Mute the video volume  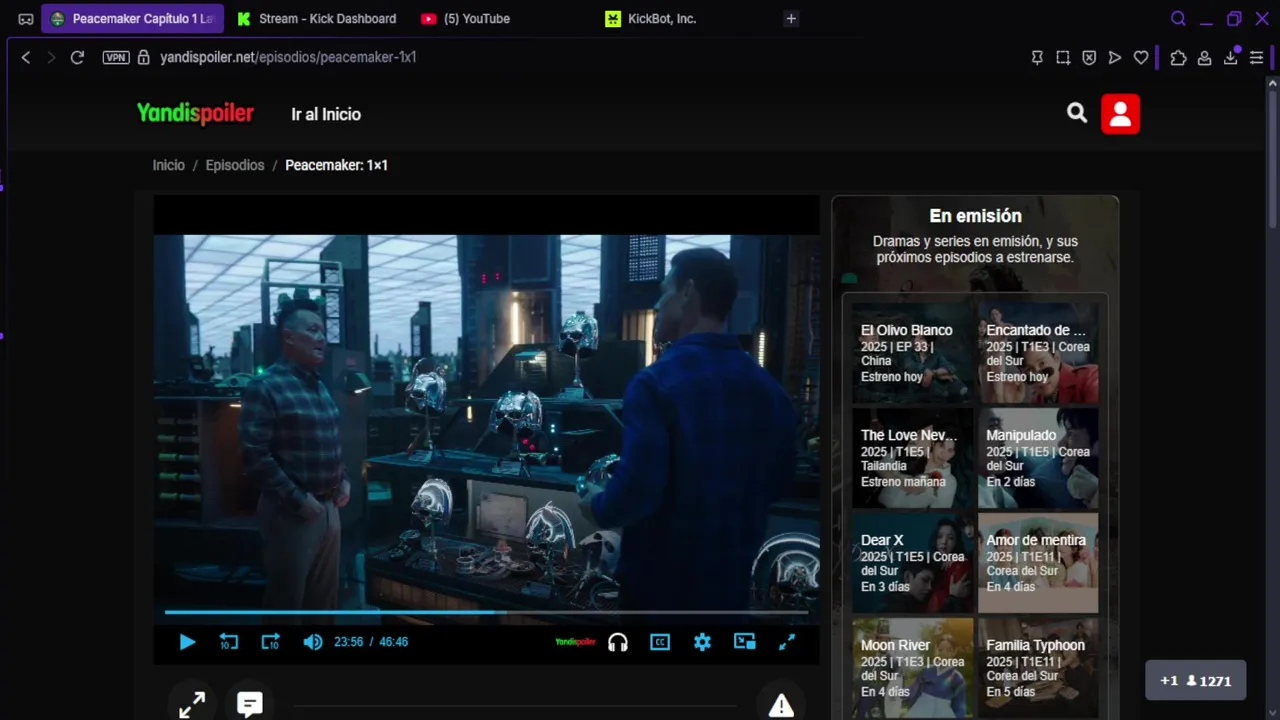tap(313, 642)
